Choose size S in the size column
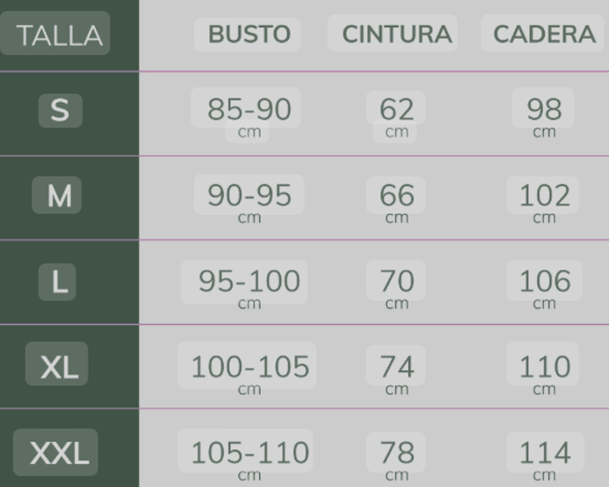 (x=60, y=110)
